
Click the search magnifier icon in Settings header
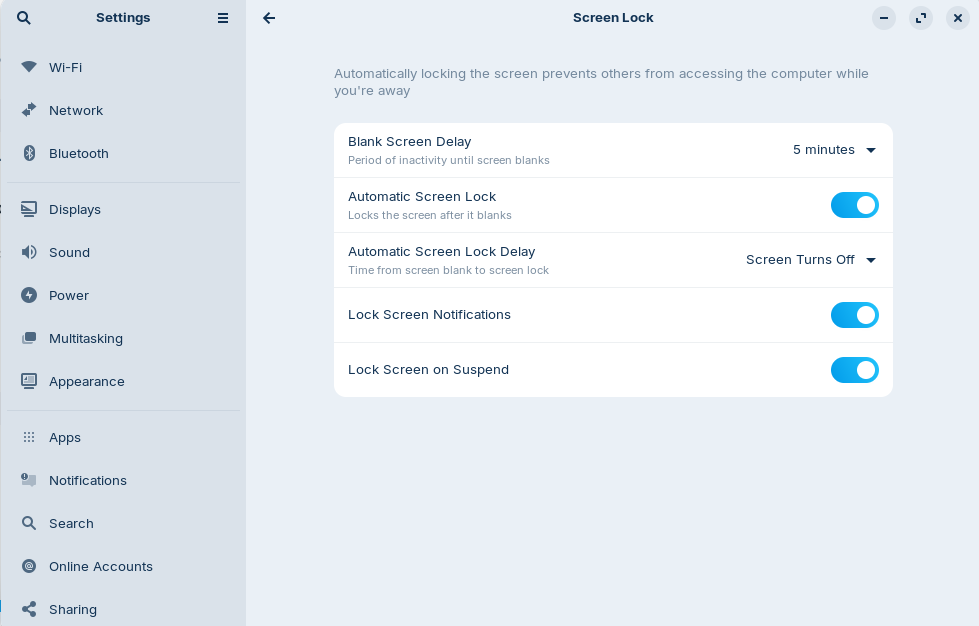(x=24, y=18)
